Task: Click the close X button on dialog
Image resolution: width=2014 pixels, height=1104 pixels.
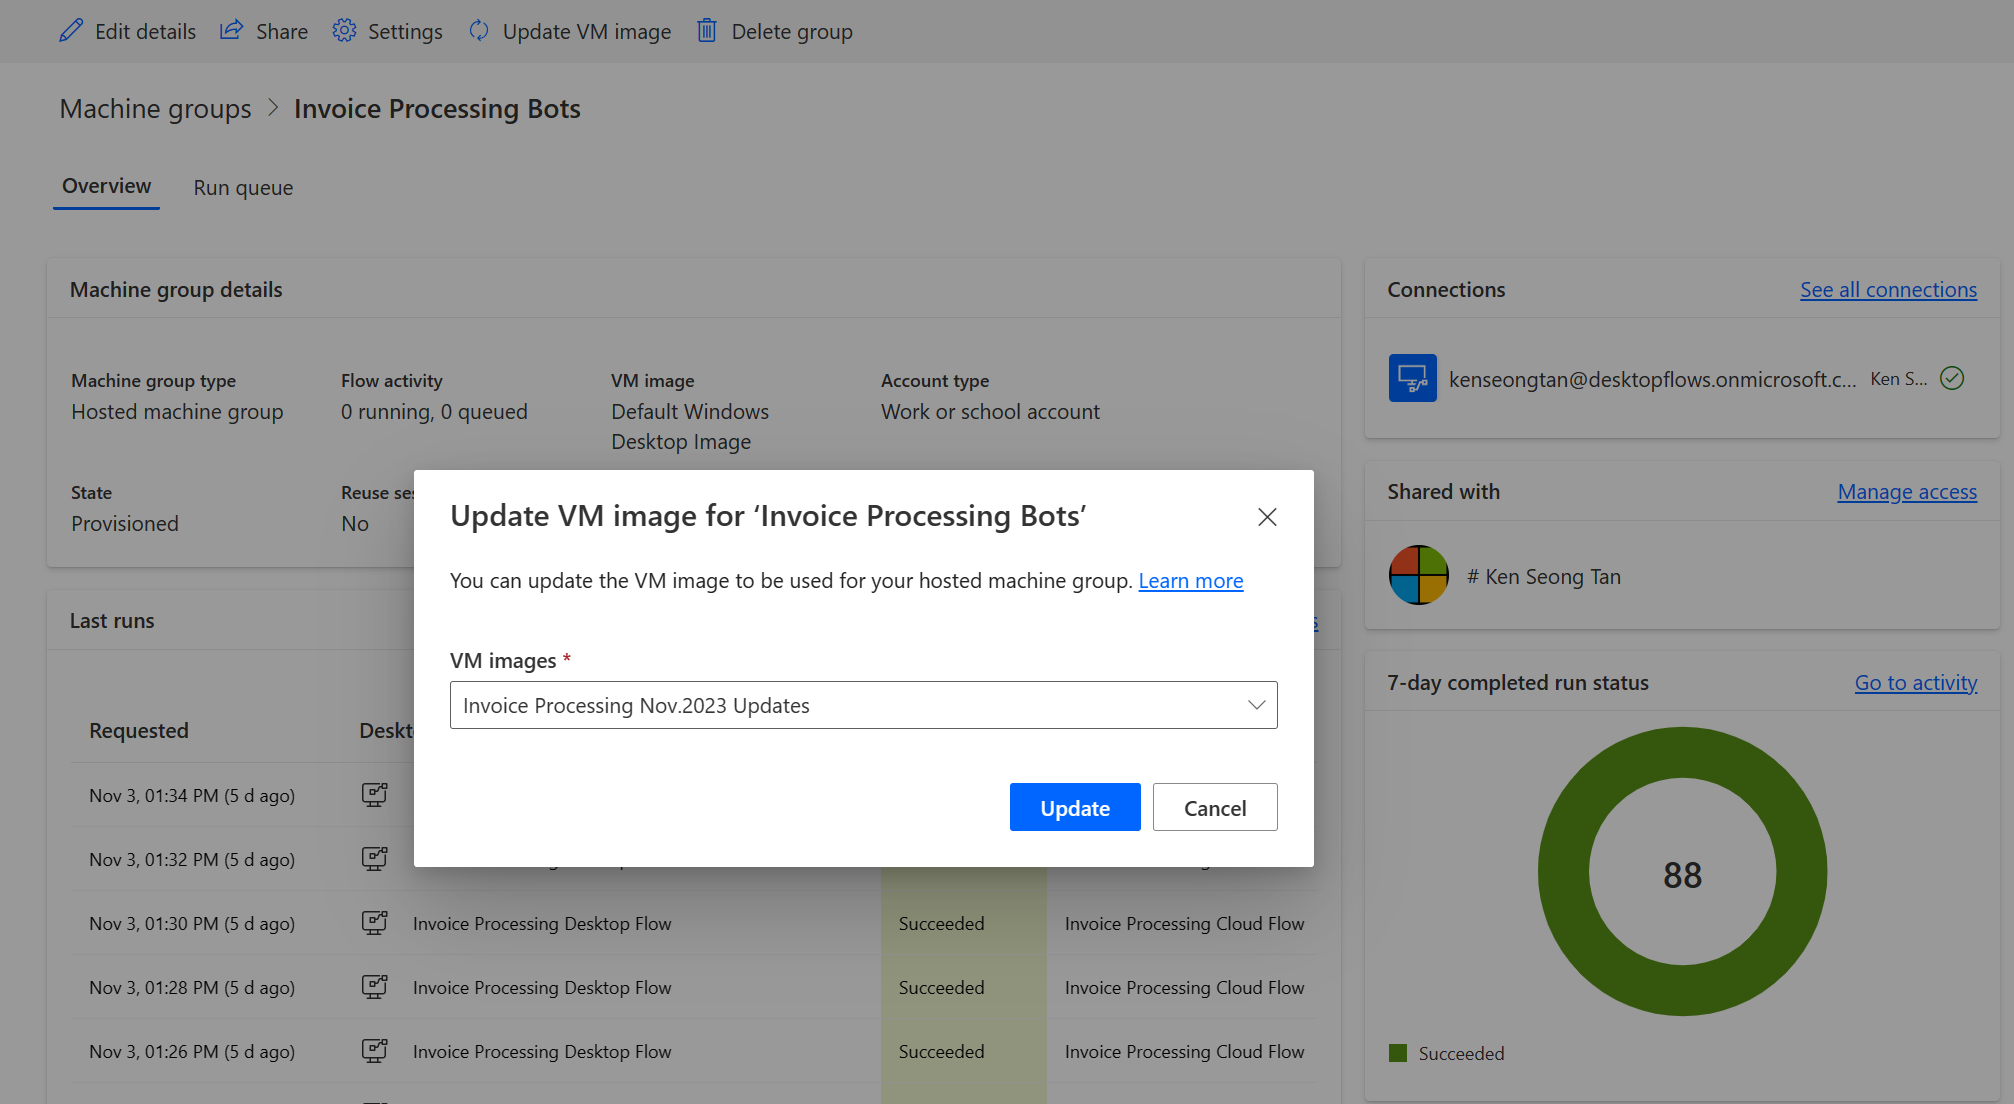Action: click(x=1267, y=517)
